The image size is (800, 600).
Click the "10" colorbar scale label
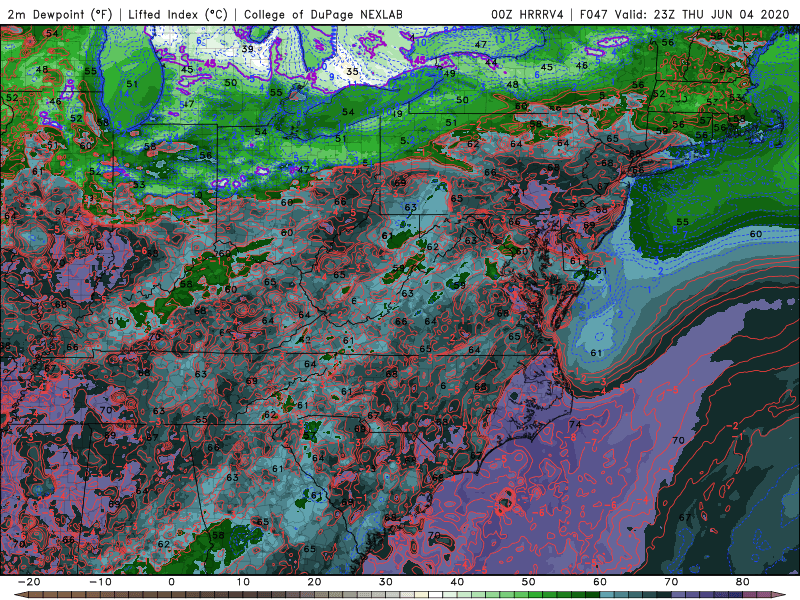click(243, 582)
